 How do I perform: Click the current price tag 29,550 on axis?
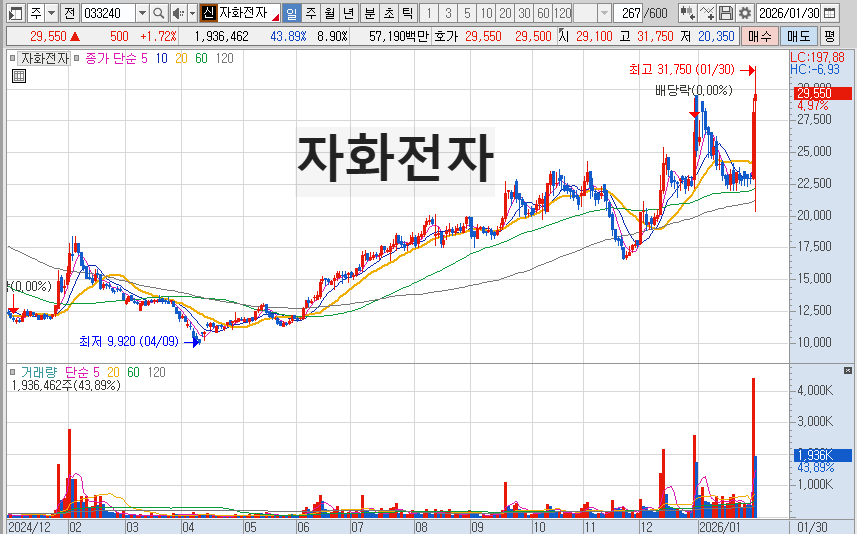click(823, 94)
